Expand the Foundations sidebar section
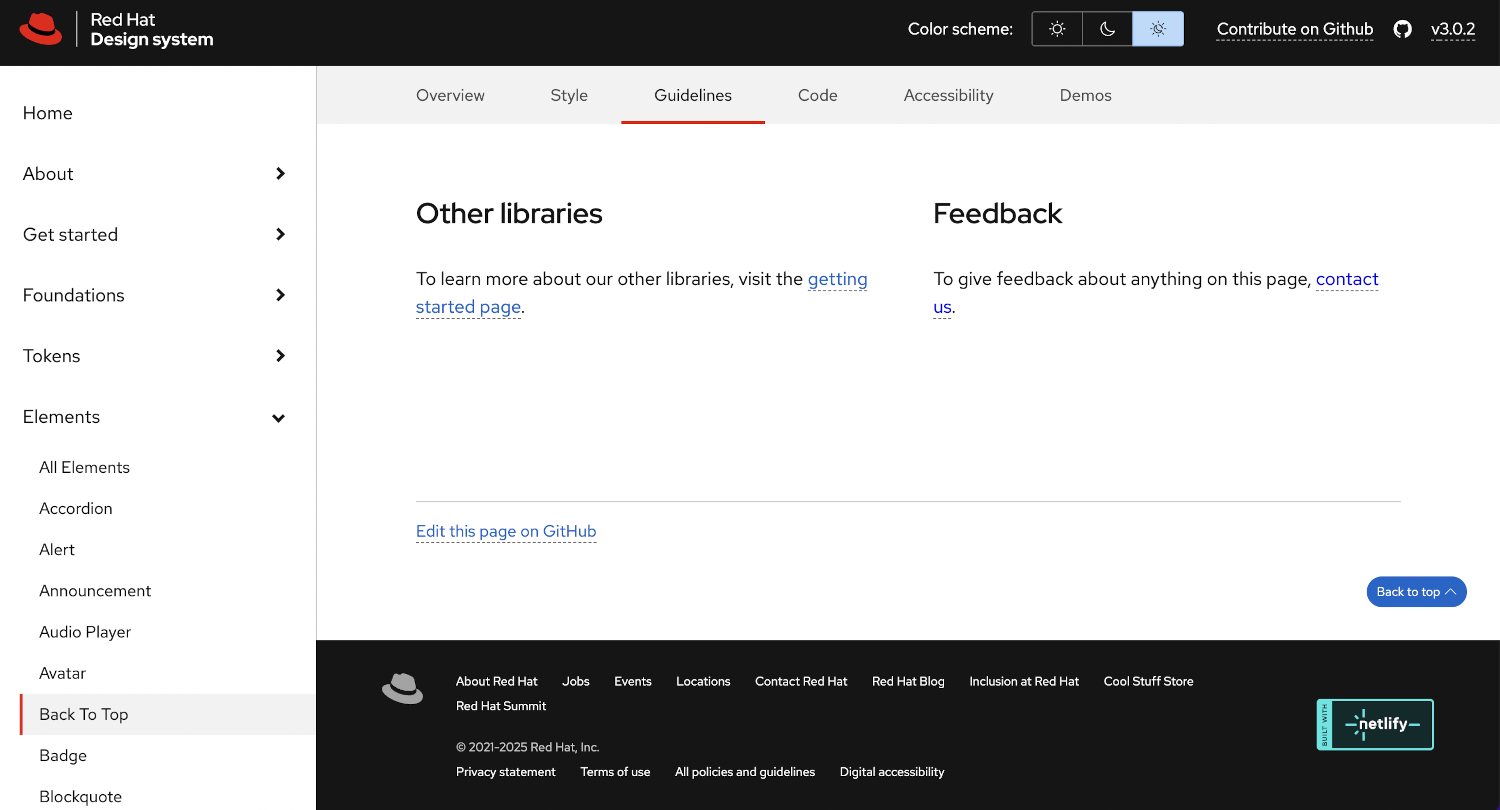 point(158,295)
